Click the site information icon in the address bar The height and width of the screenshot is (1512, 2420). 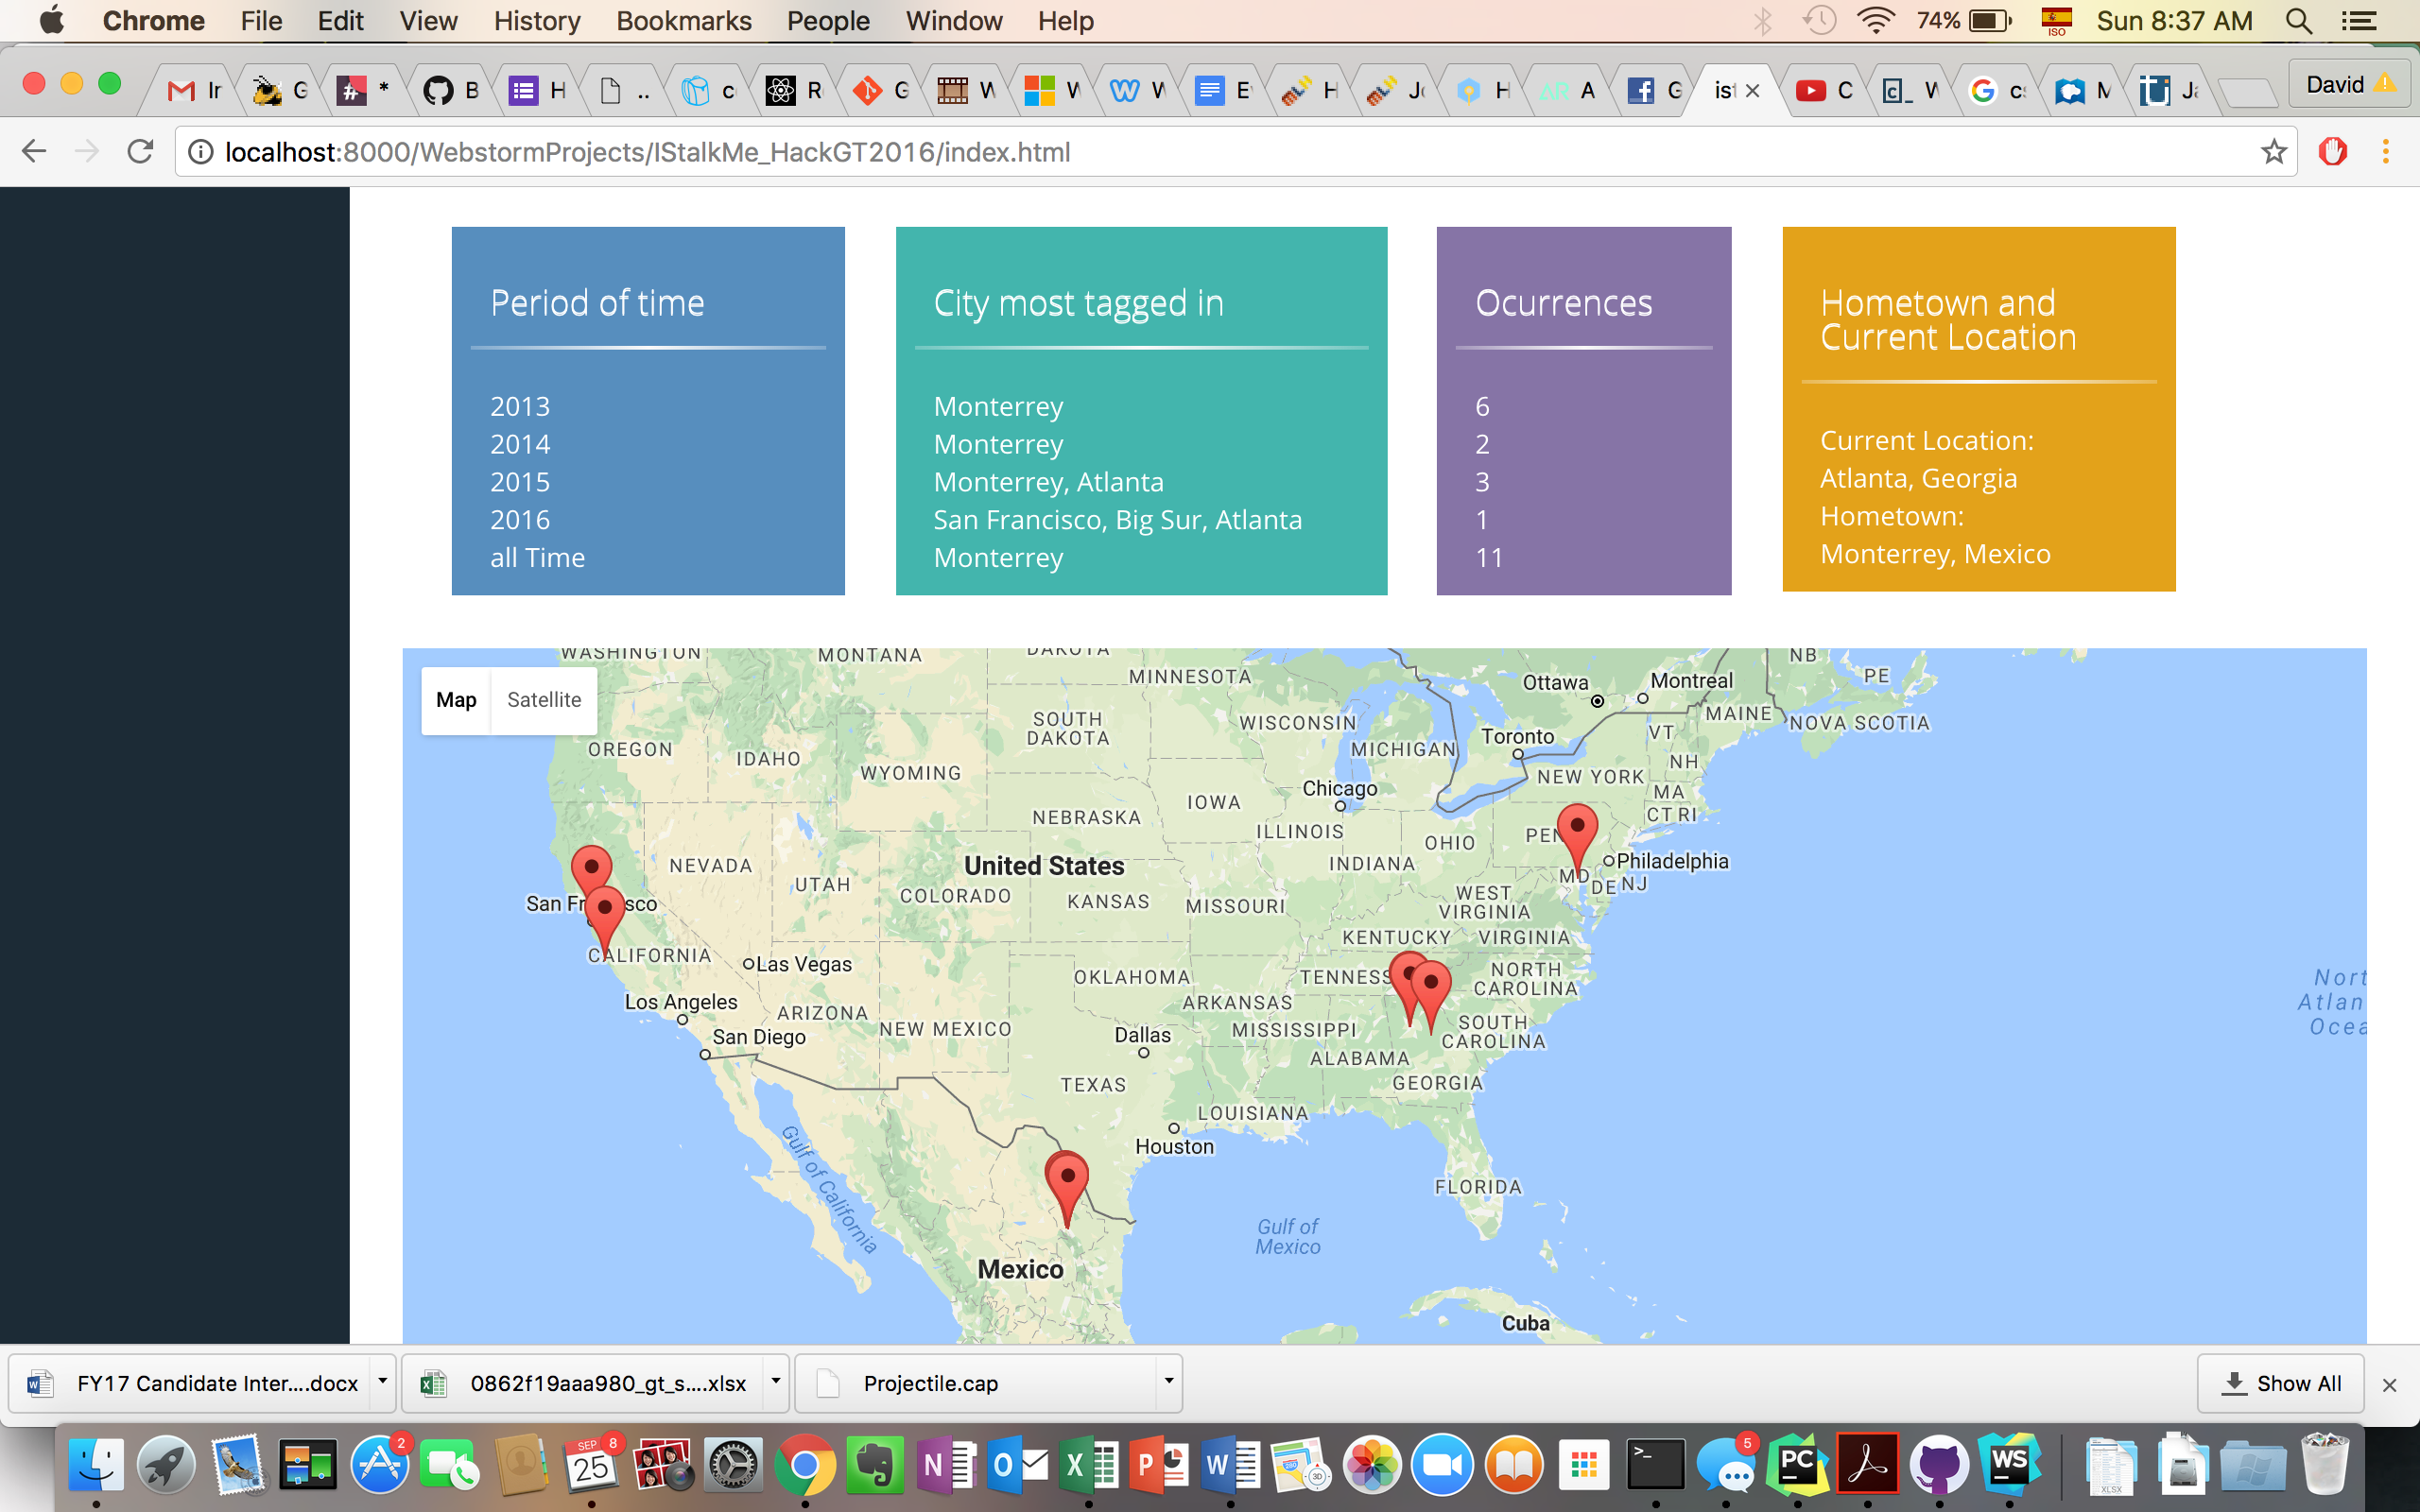(x=201, y=151)
